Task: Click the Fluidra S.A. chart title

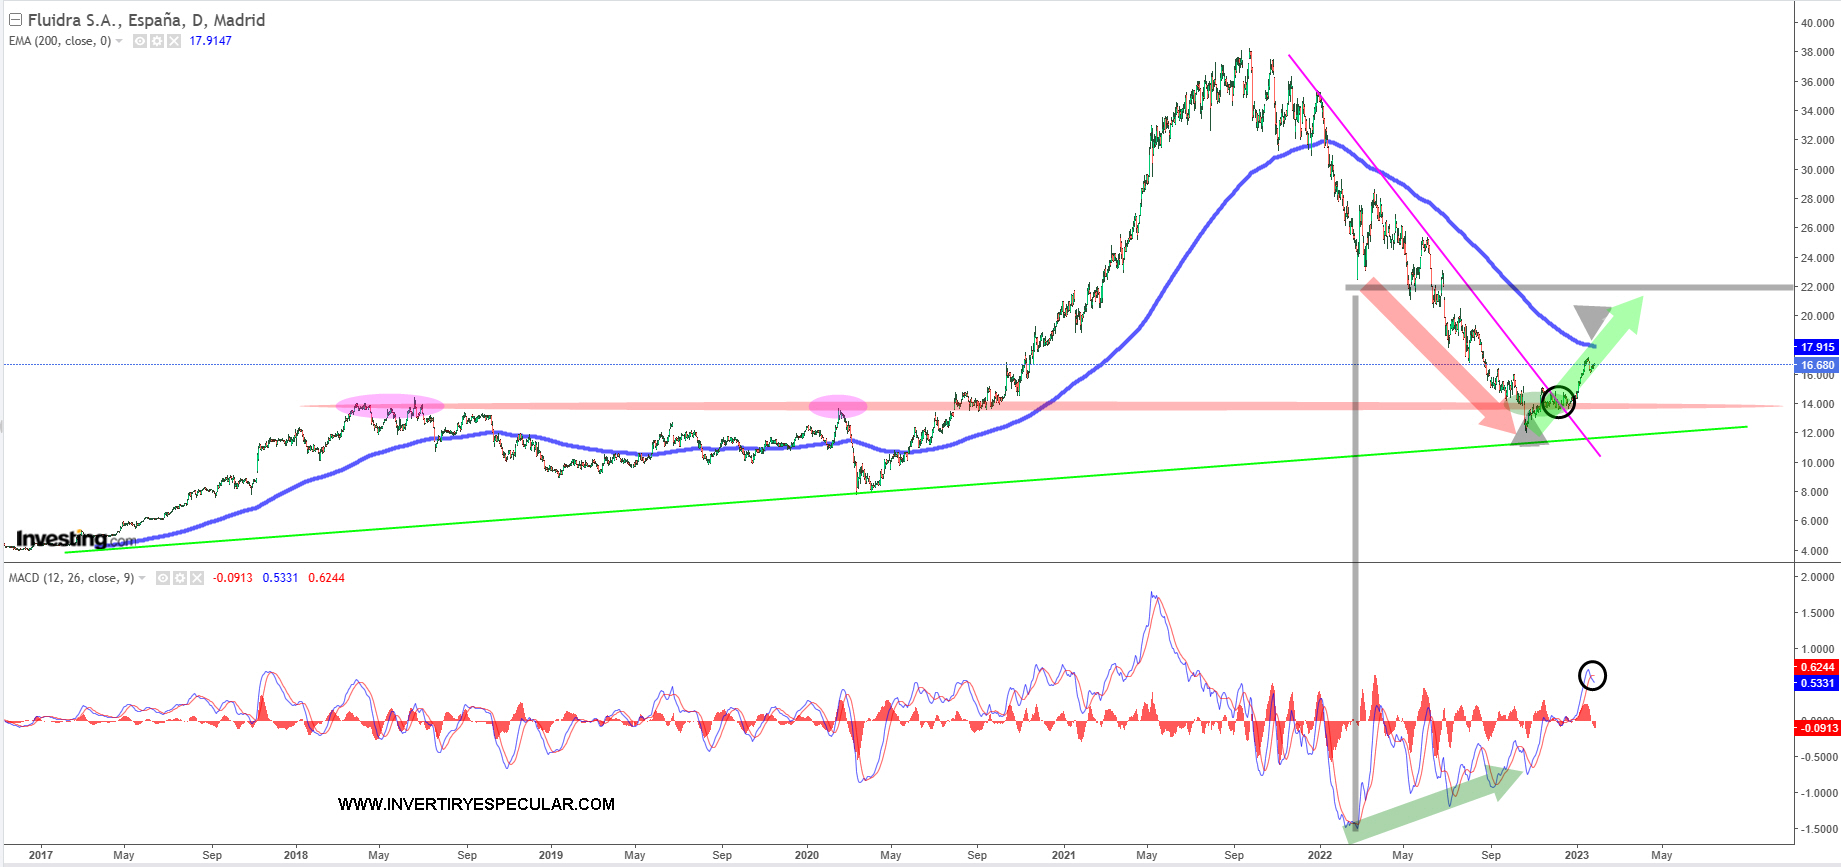Action: (x=146, y=20)
